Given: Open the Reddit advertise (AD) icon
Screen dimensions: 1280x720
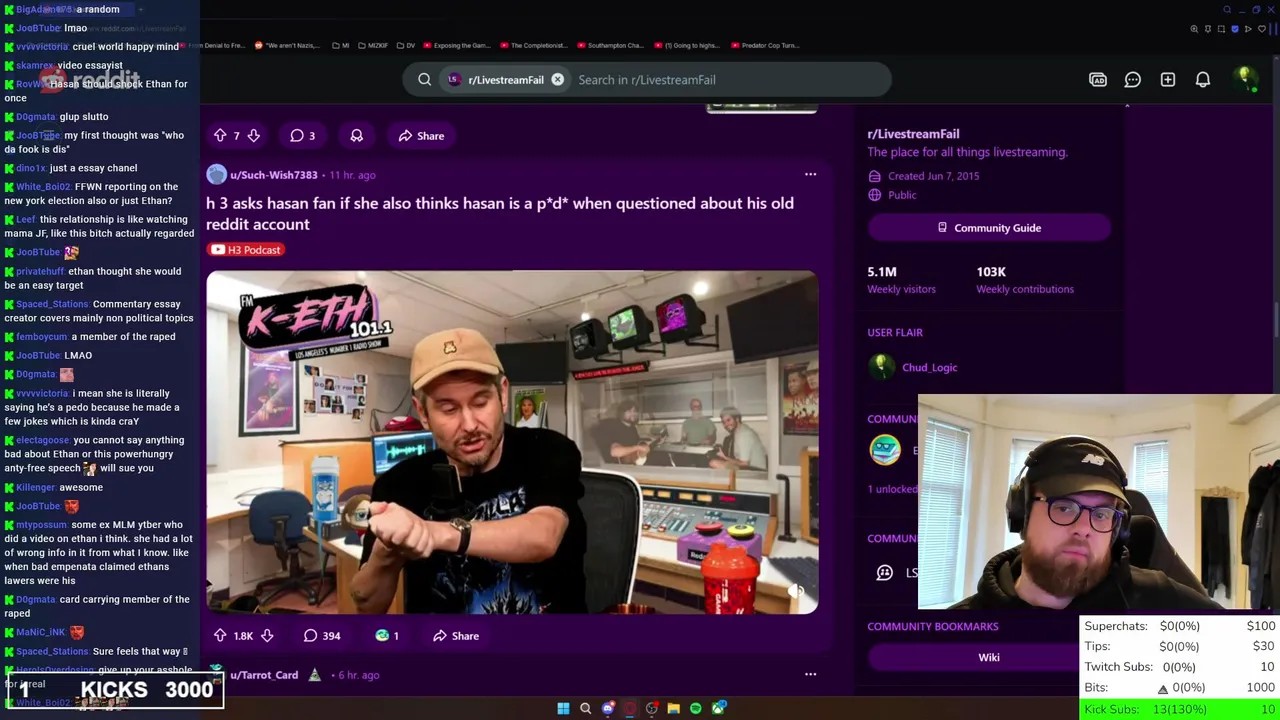Looking at the screenshot, I should [x=1098, y=80].
